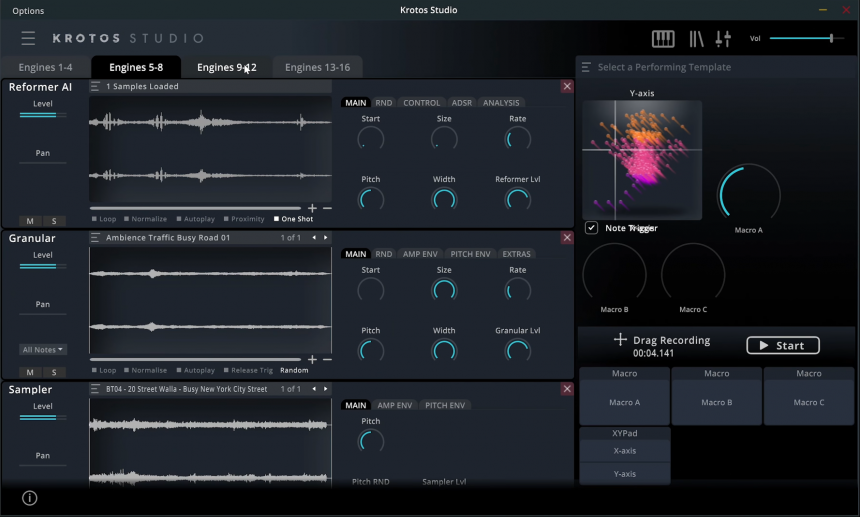Open Sampler PITCH ENV tab
Viewport: 860px width, 517px height.
point(445,405)
